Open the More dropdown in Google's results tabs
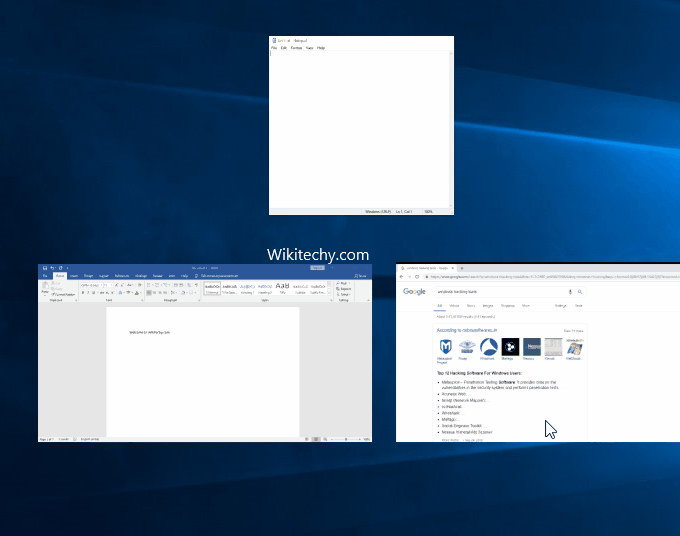 [x=526, y=306]
